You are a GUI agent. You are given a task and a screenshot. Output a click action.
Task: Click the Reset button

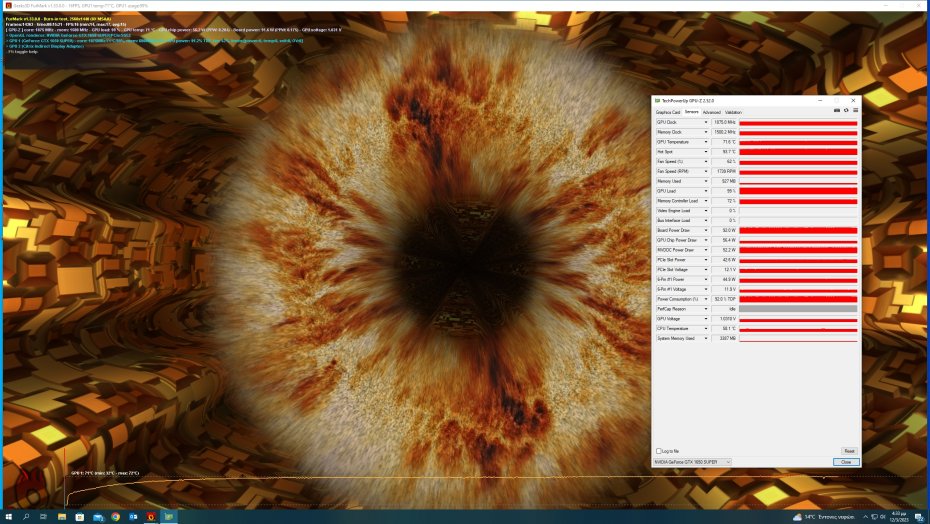coord(848,451)
